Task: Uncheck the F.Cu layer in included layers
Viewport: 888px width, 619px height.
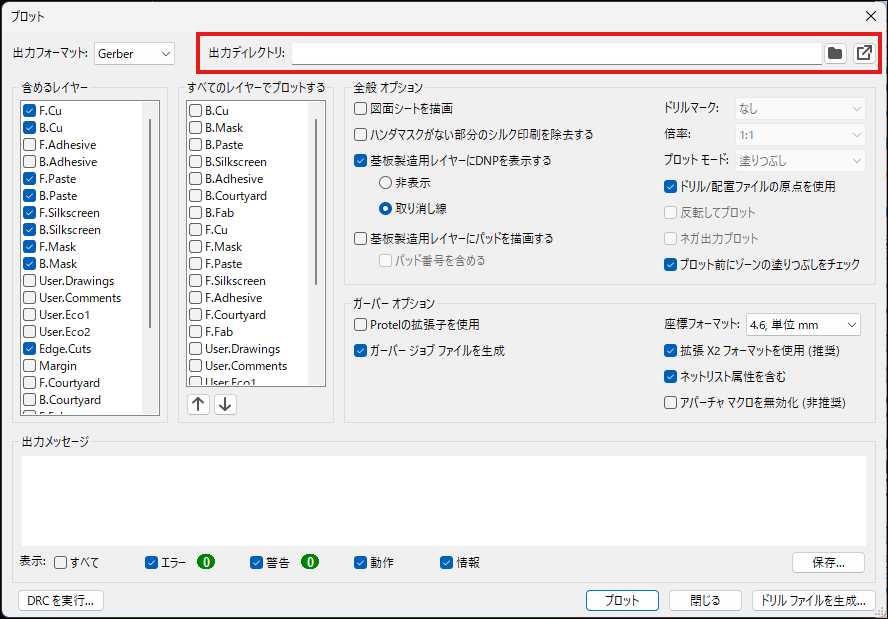Action: (x=30, y=111)
